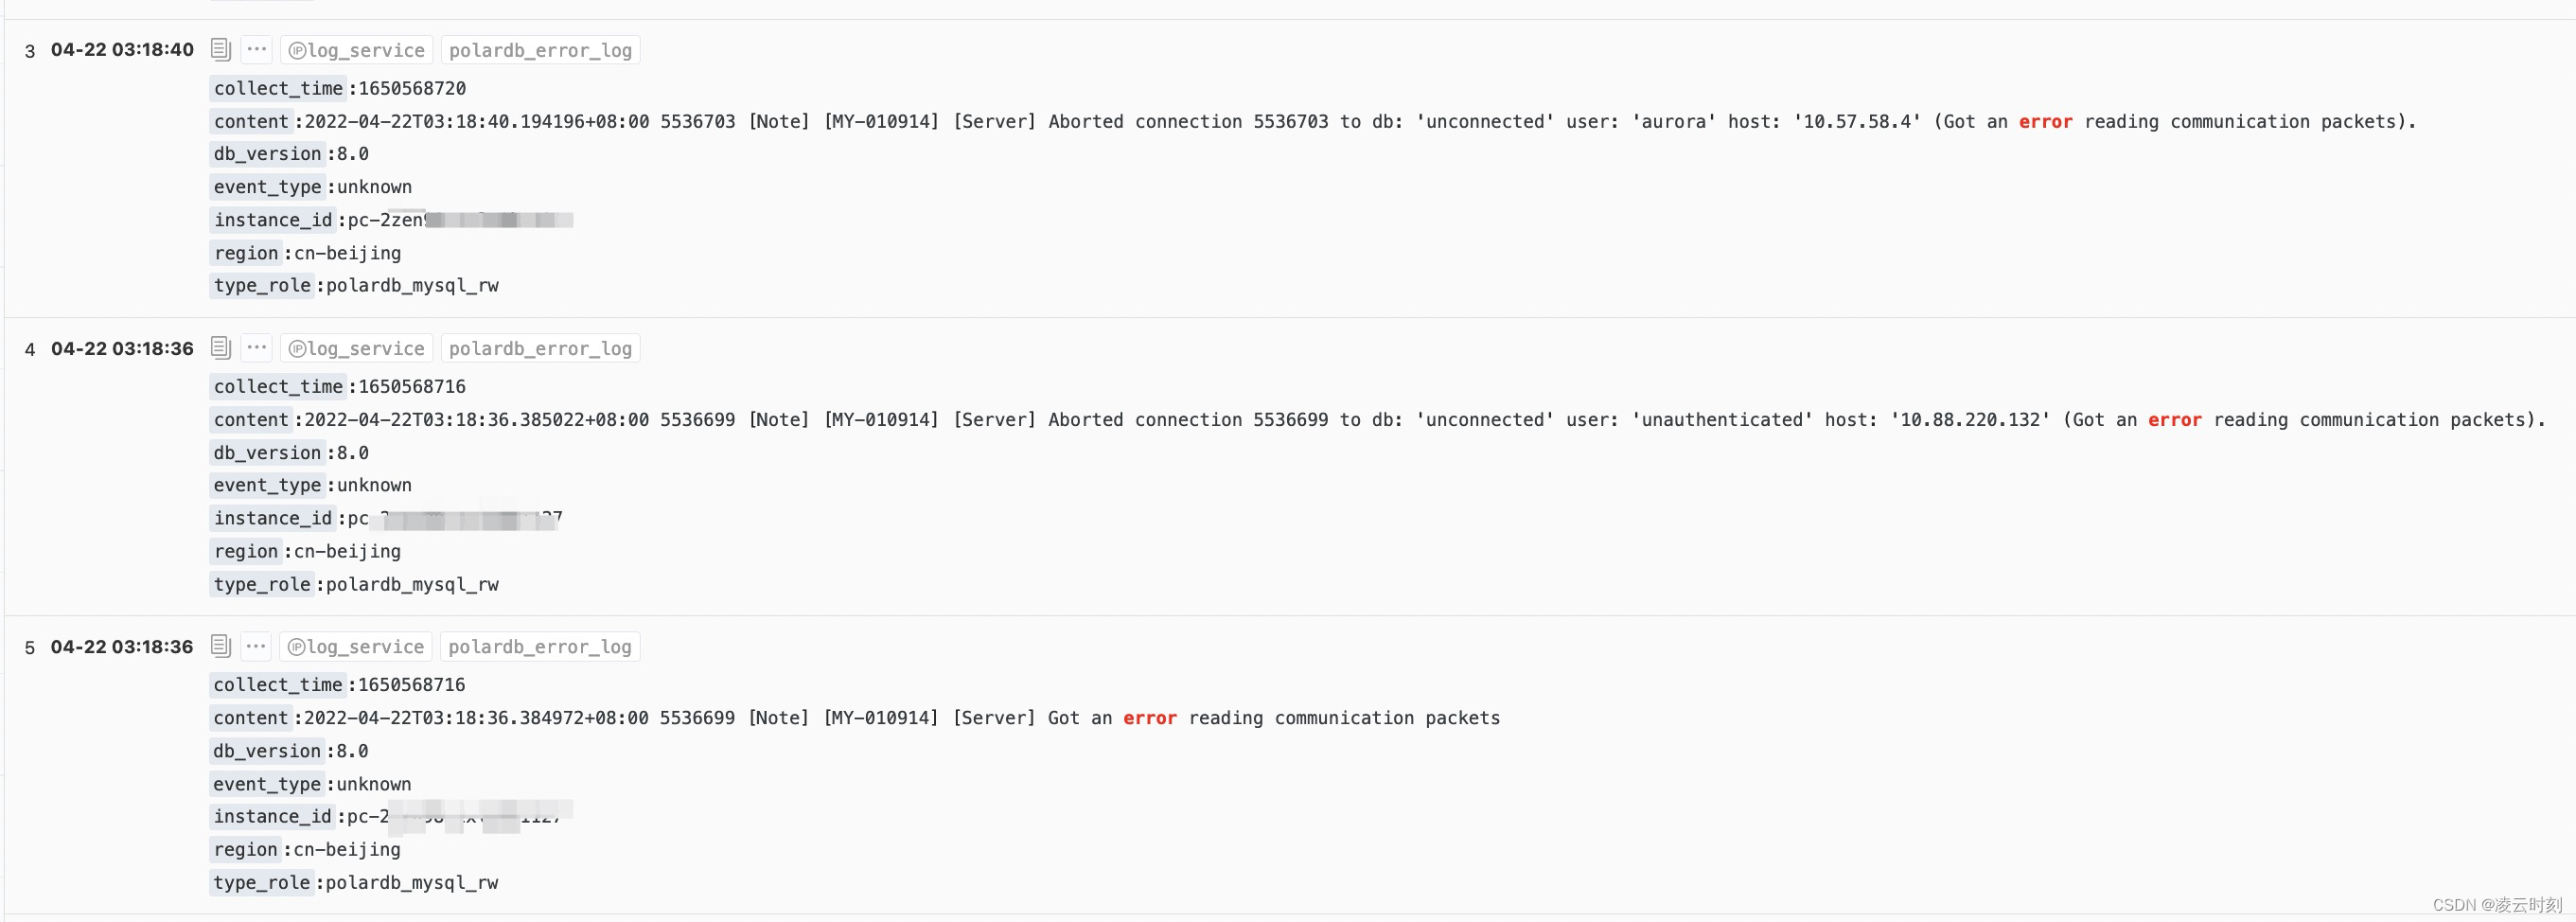Select log_service tag on entry 3
Viewport: 2576px width, 922px height.
357,50
